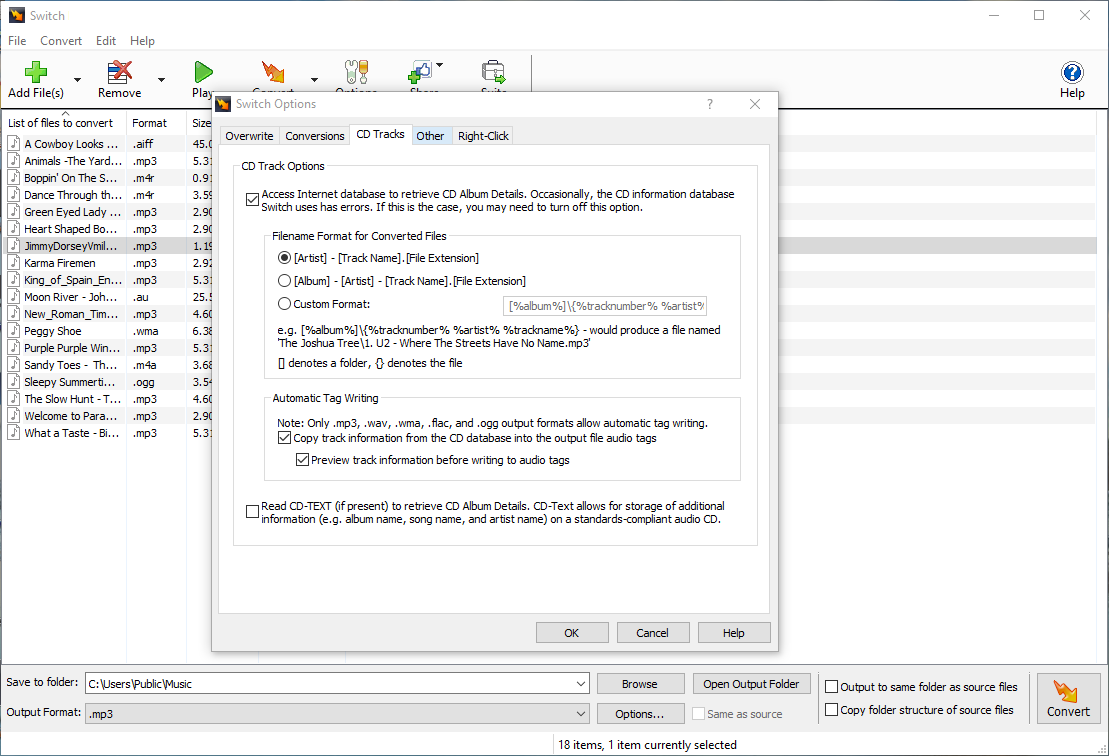Click the Convert toolbar icon
This screenshot has width=1109, height=756.
pos(272,71)
